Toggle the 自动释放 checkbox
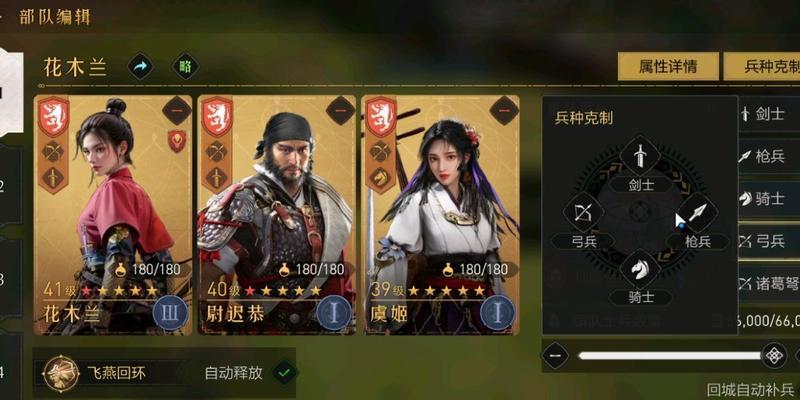800x400 pixels. pos(285,373)
